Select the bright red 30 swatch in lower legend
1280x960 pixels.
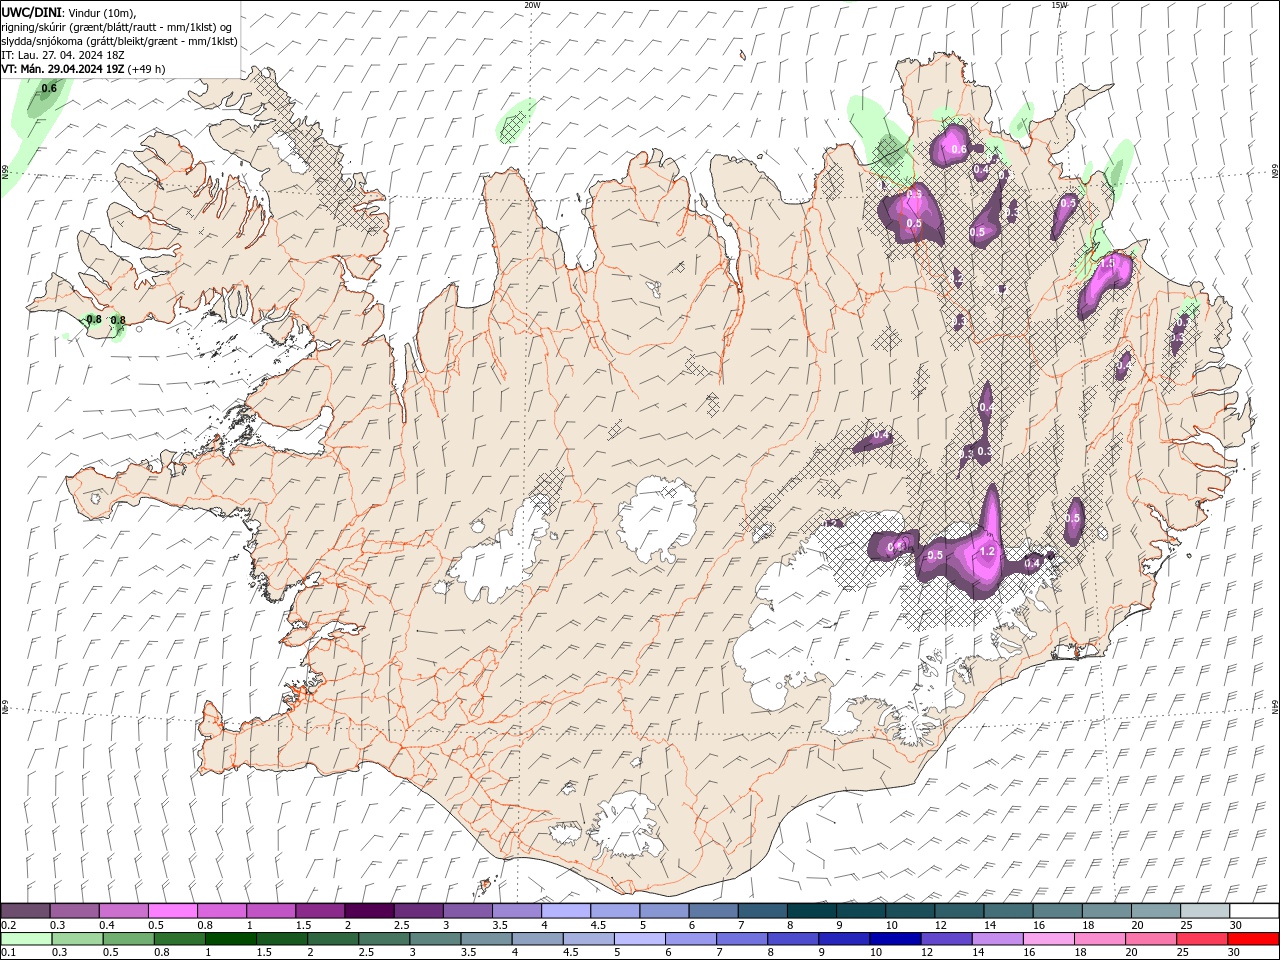1253,939
